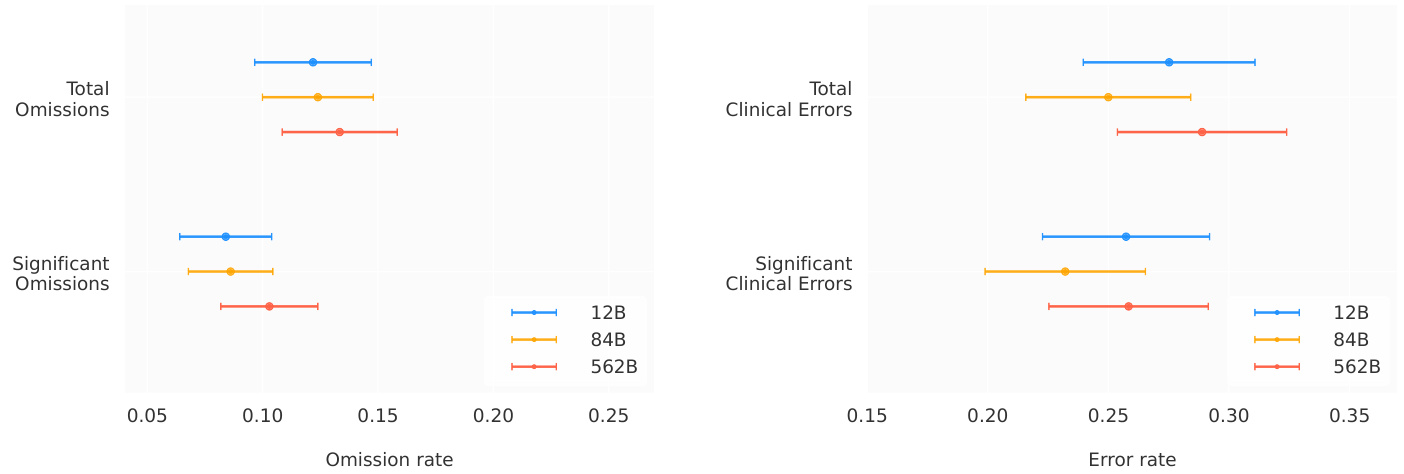Toggle 562B series in Error chart legend
Screen dimensions: 1404x474
tap(1356, 367)
